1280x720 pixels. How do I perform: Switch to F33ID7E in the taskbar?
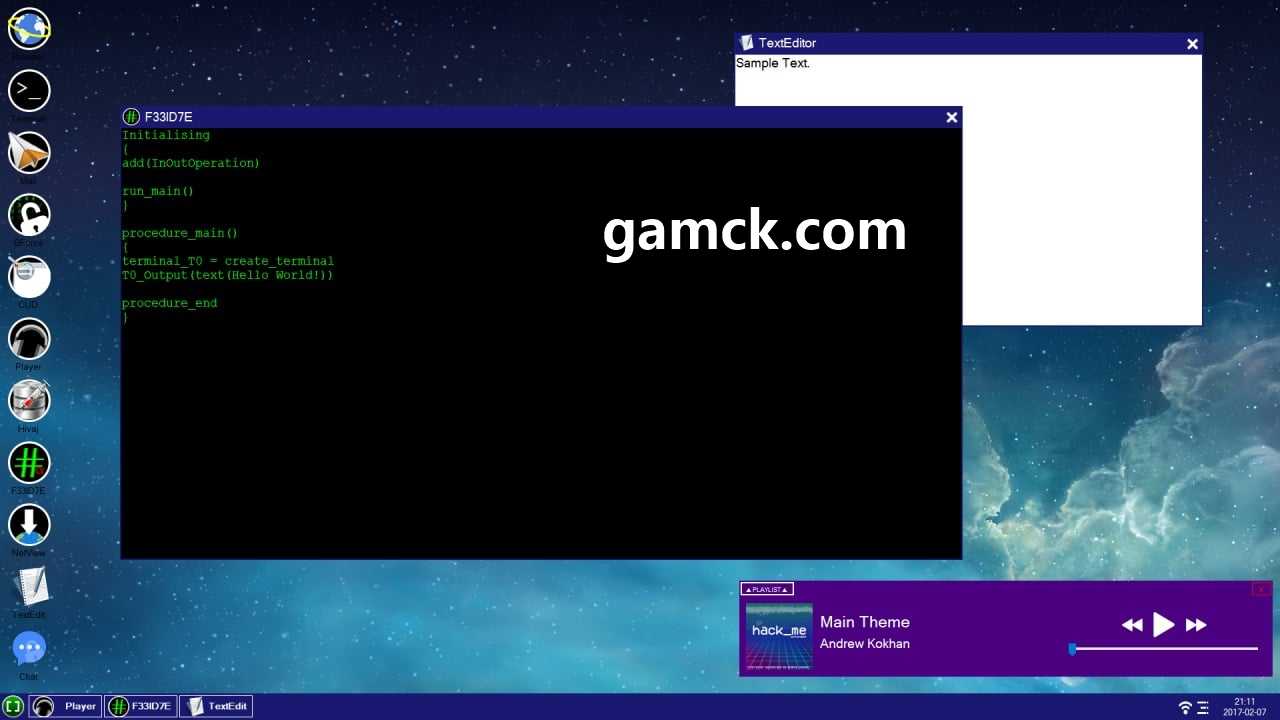click(x=140, y=706)
